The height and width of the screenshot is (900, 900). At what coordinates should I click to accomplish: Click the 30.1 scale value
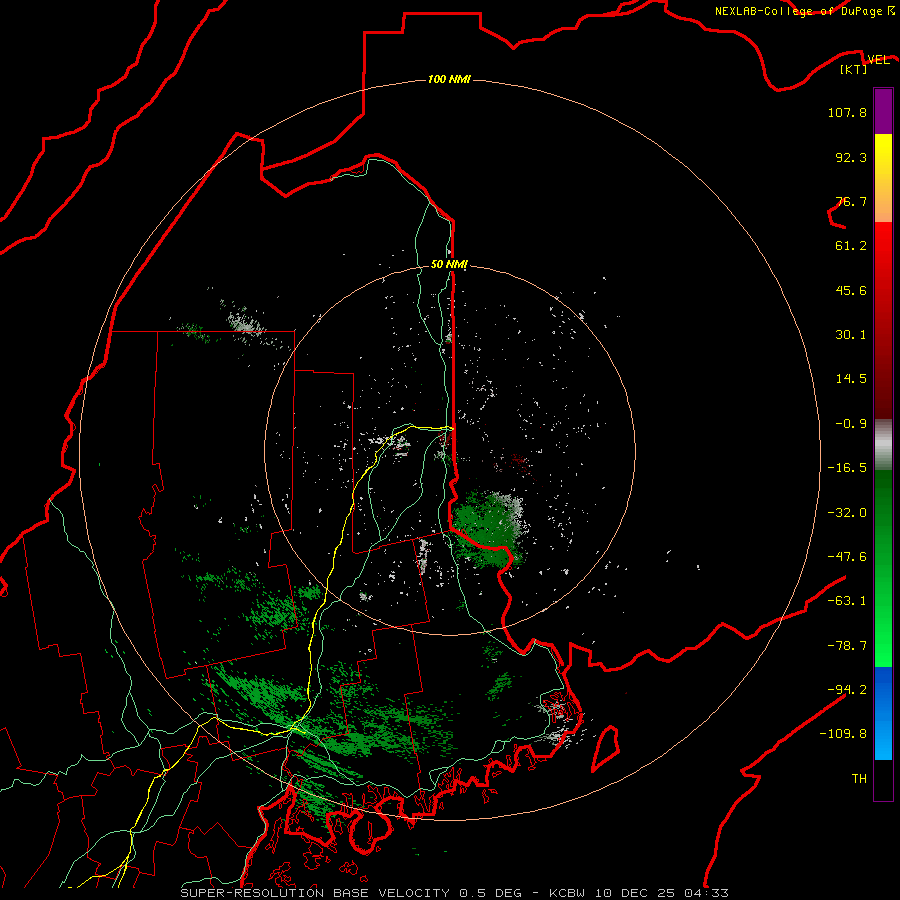click(851, 335)
